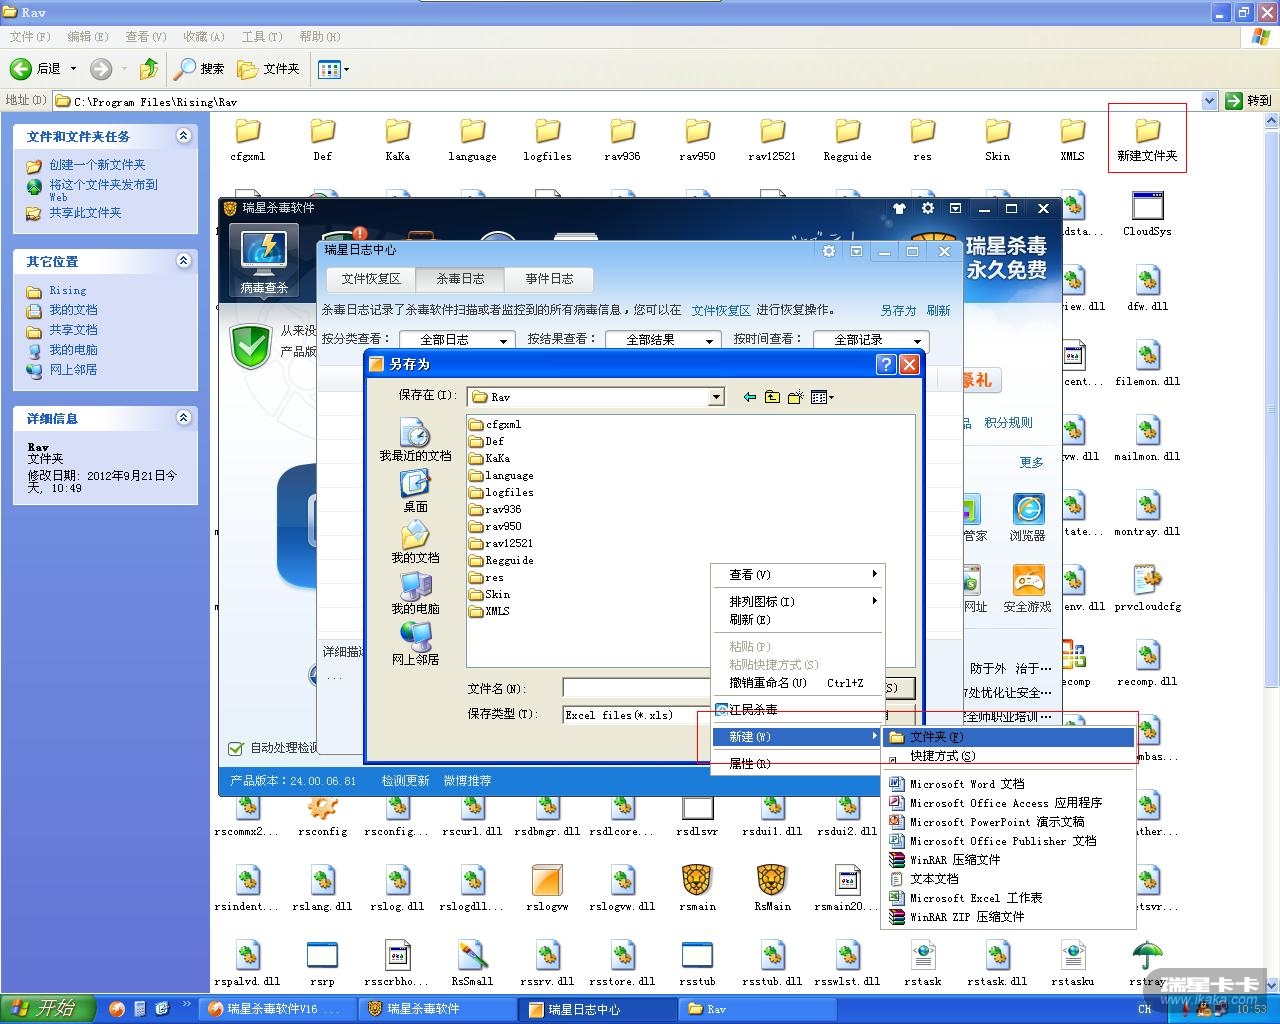Open the 查看(V) menu in Explorer menu bar
The width and height of the screenshot is (1280, 1024).
pyautogui.click(x=146, y=37)
